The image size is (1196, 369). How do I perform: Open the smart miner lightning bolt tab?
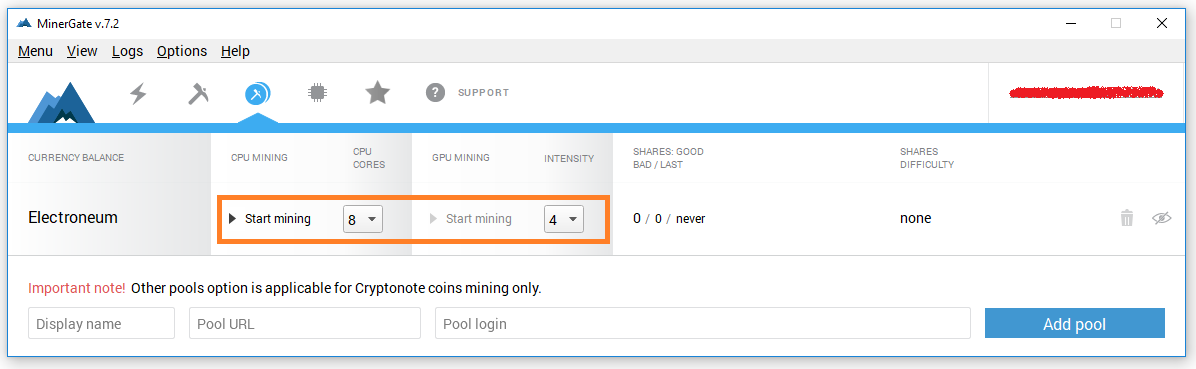[x=138, y=94]
